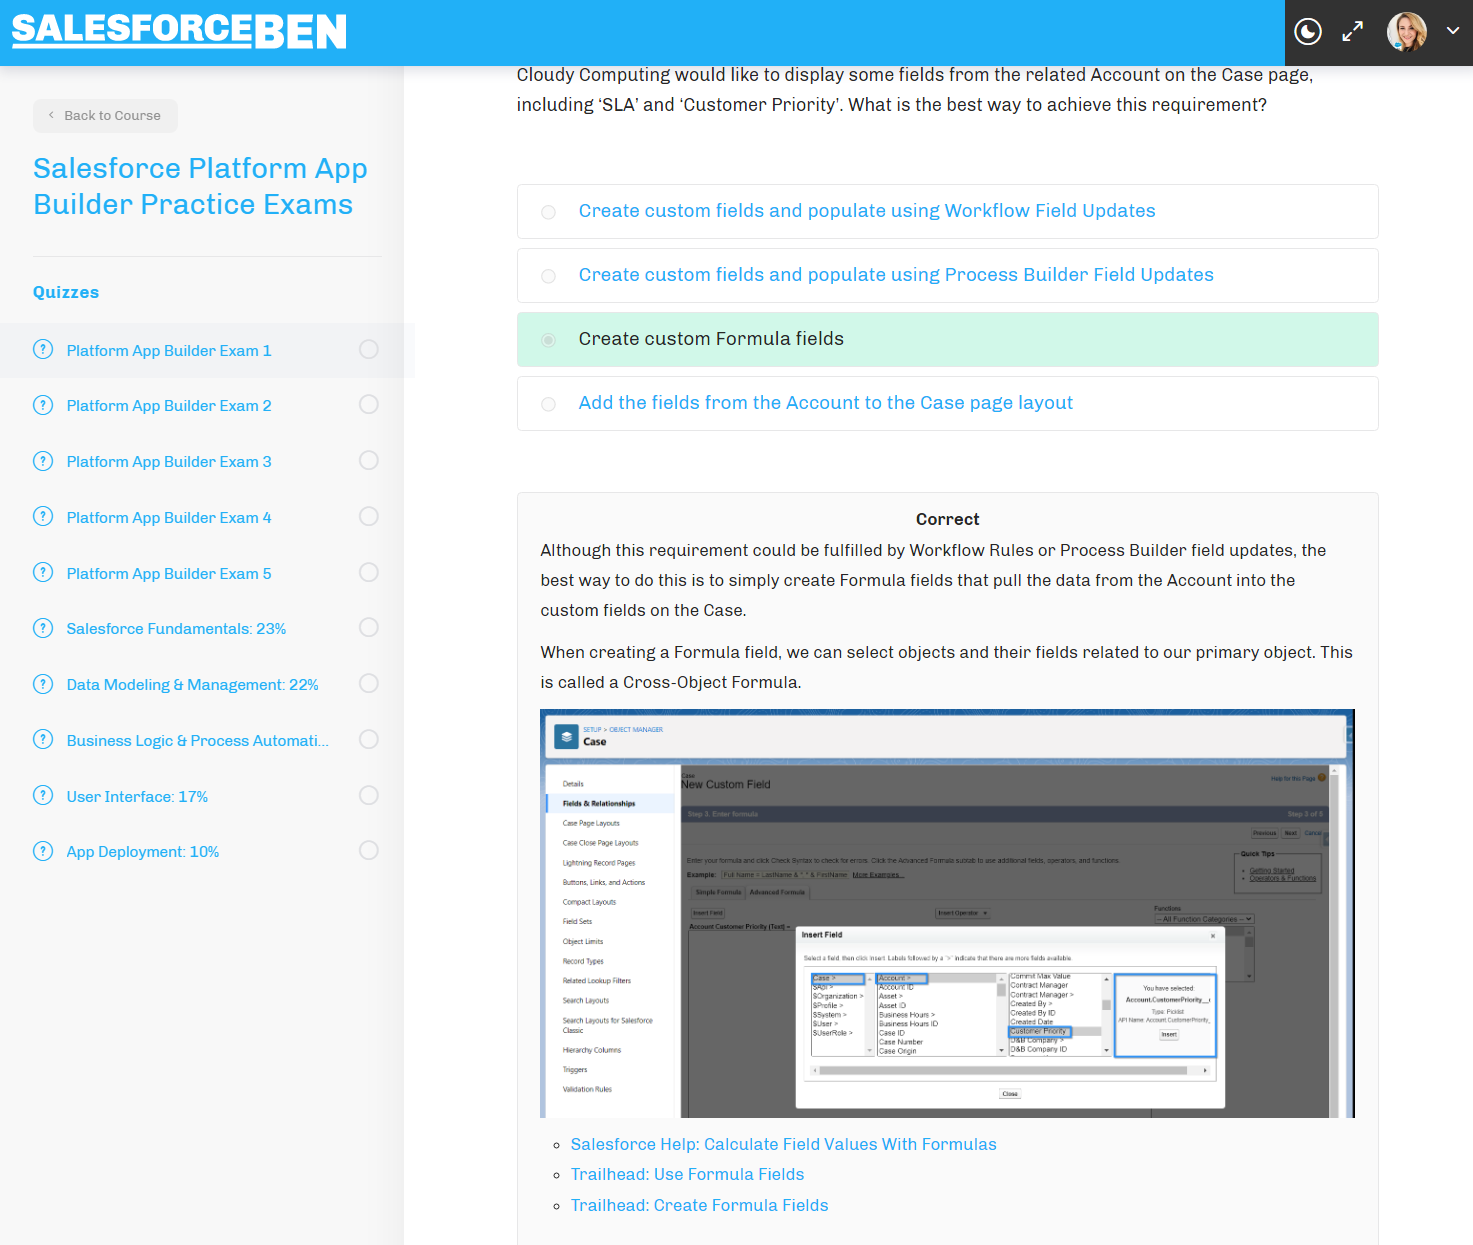
Task: Open Trailhead: Create Formula Fields link
Action: click(x=699, y=1205)
